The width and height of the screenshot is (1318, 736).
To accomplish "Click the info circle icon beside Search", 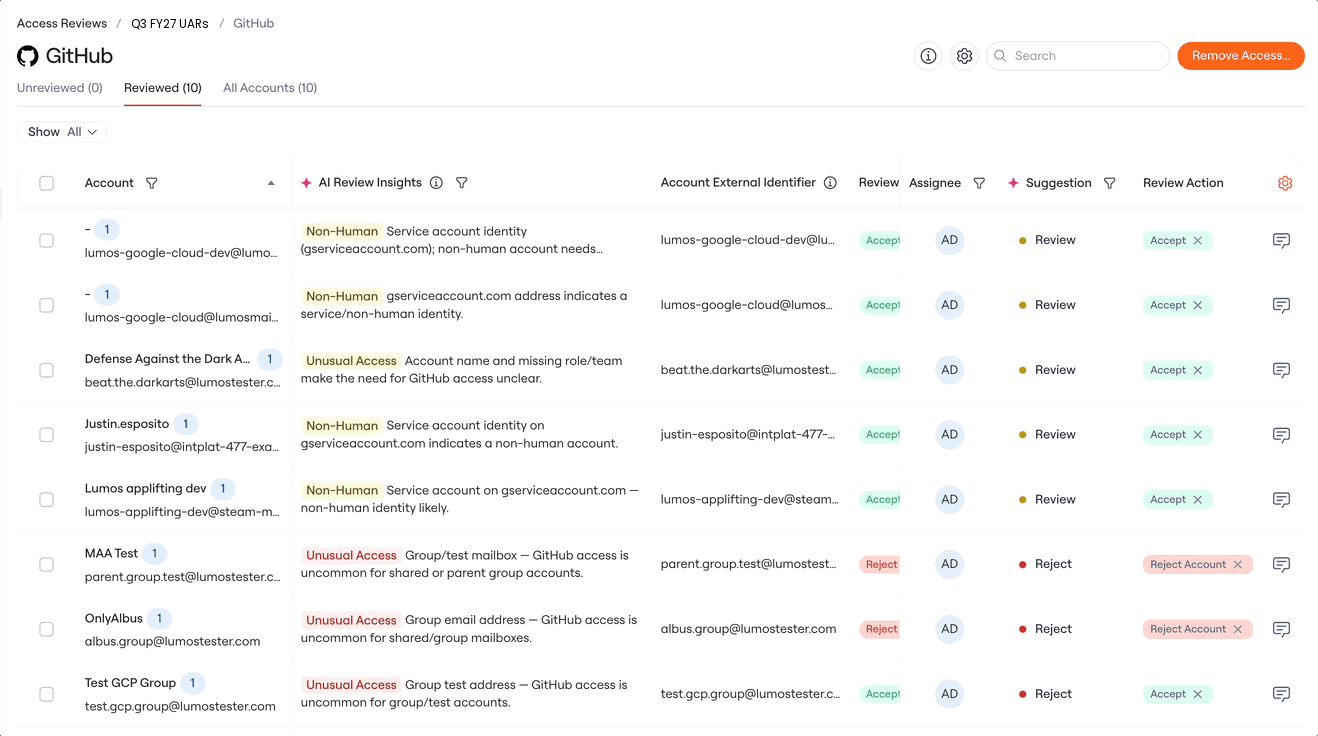I will point(928,56).
